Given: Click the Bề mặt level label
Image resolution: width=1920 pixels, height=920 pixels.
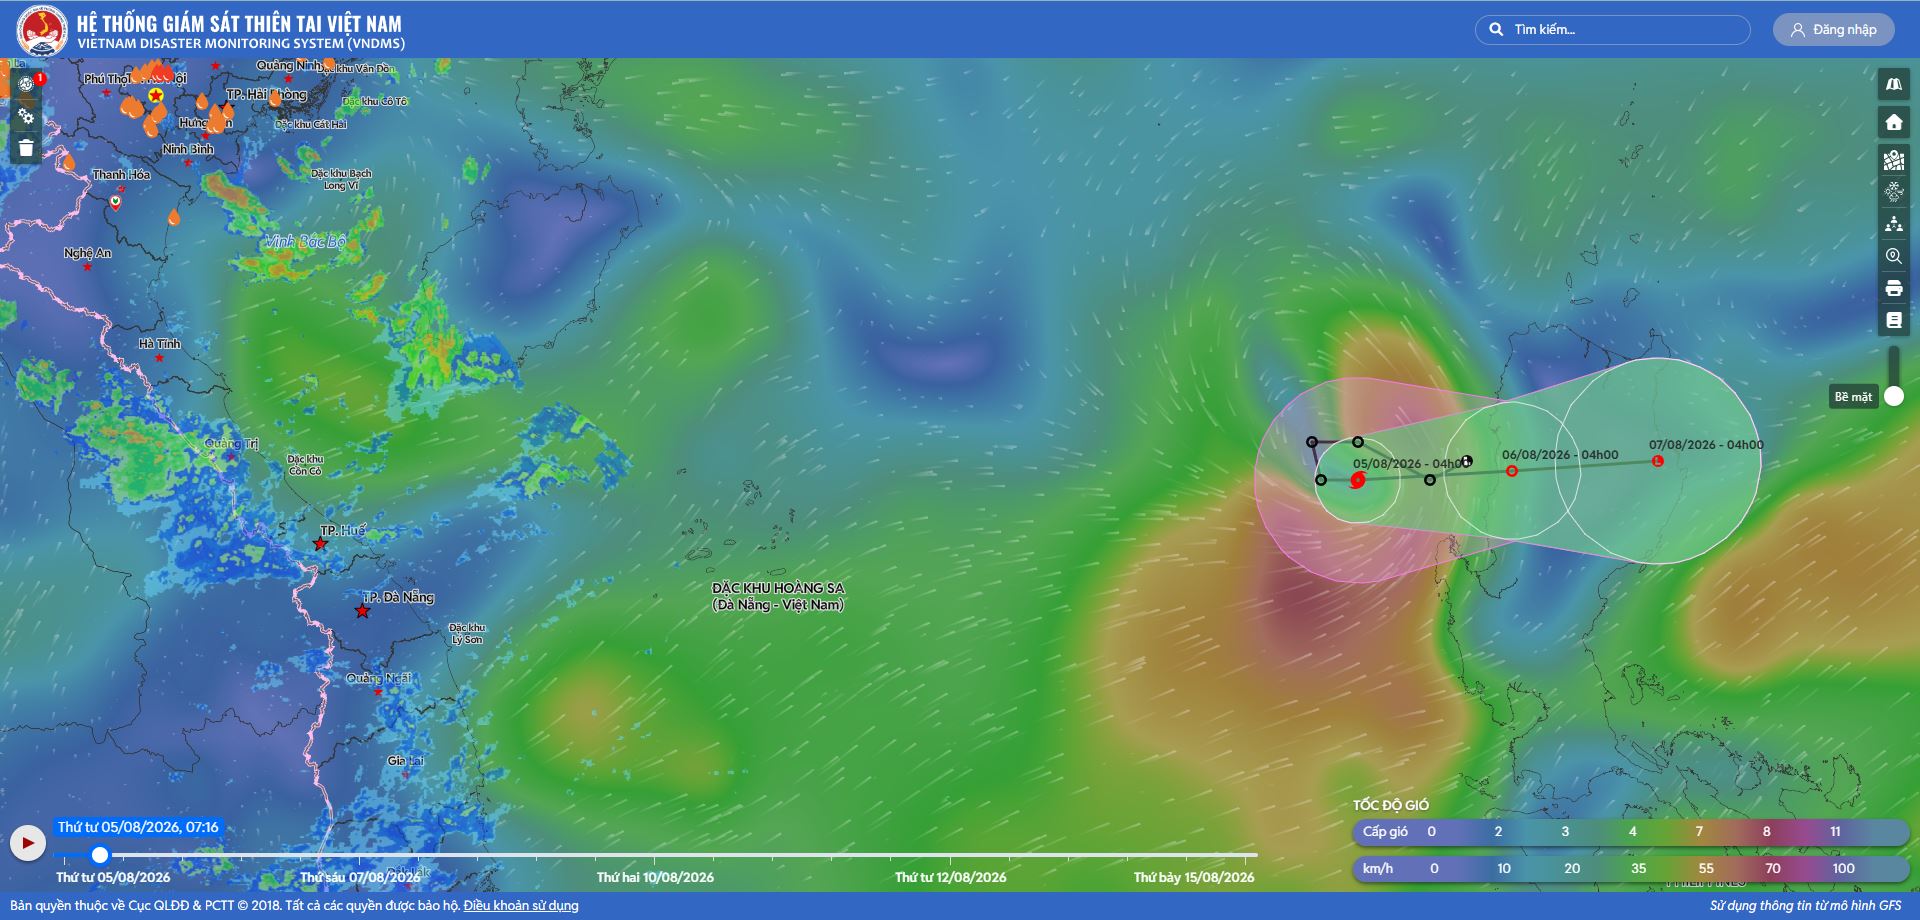Looking at the screenshot, I should [x=1853, y=397].
